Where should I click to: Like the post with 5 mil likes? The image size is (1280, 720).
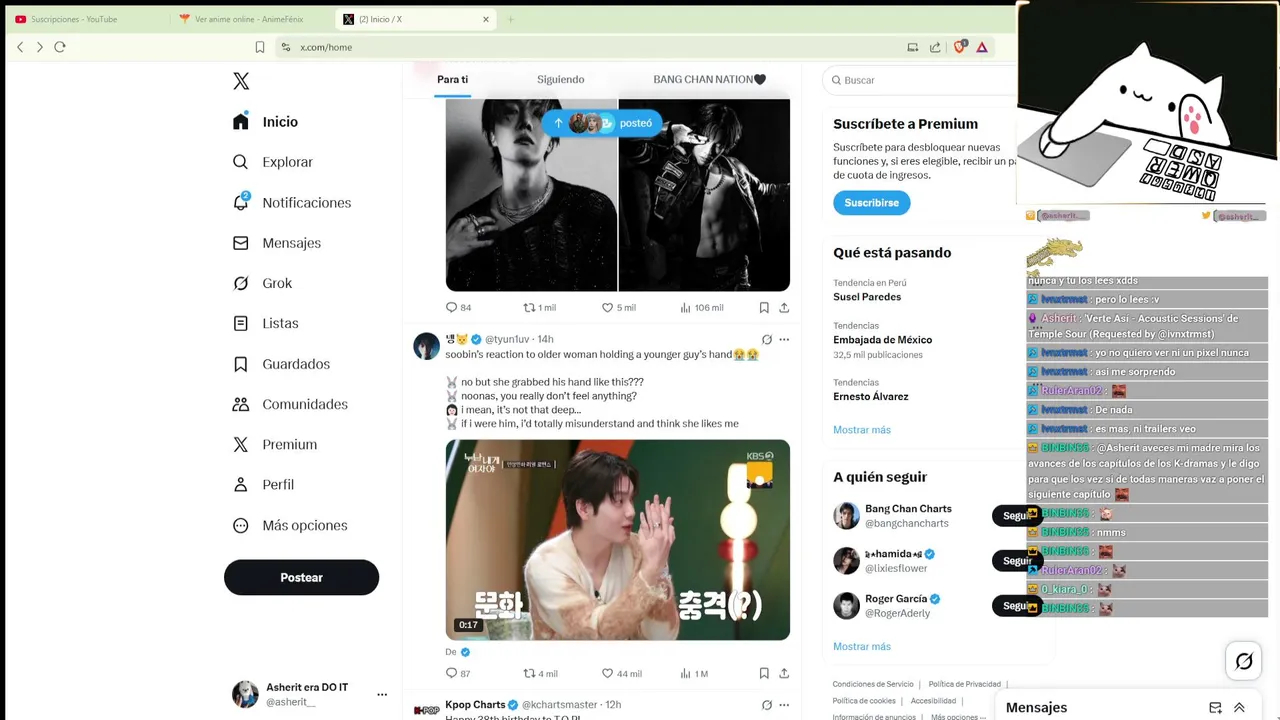point(618,308)
